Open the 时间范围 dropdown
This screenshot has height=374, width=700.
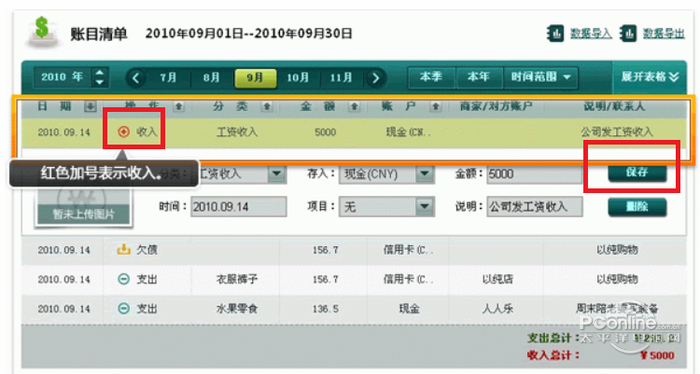541,77
